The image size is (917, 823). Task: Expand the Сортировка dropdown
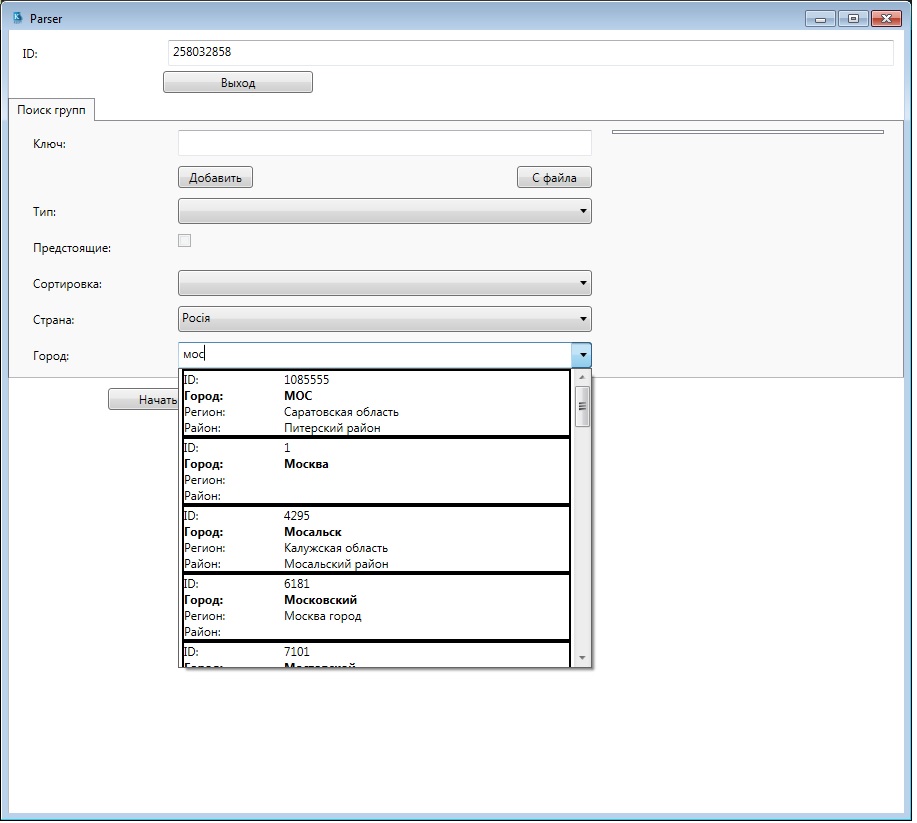pos(384,283)
